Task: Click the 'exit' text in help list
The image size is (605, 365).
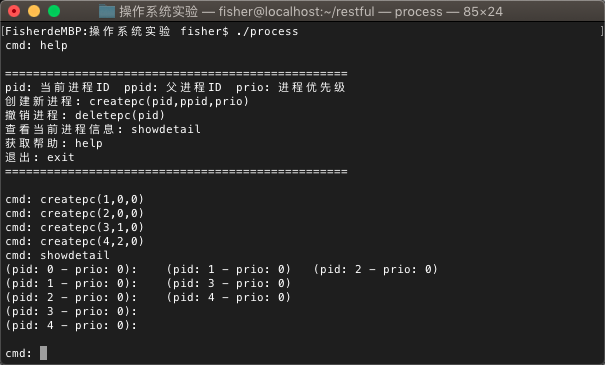Action: pyautogui.click(x=61, y=157)
